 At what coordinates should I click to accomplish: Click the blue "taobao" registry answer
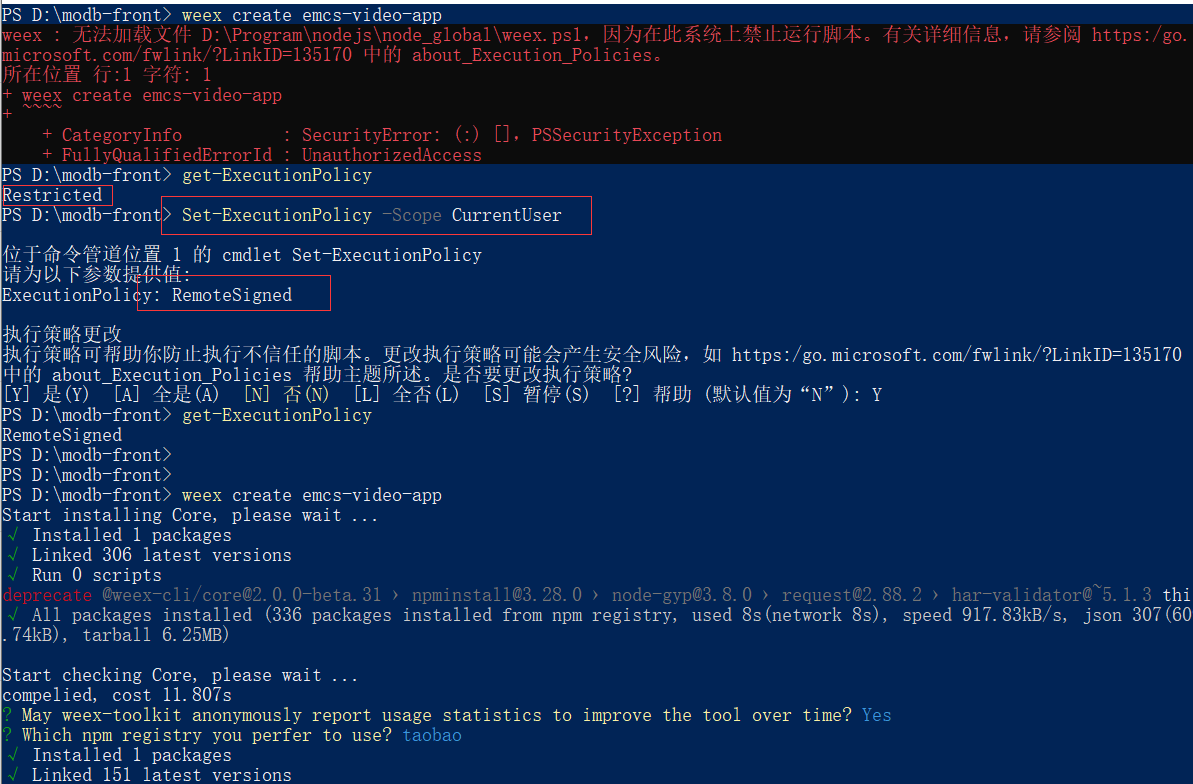(432, 735)
